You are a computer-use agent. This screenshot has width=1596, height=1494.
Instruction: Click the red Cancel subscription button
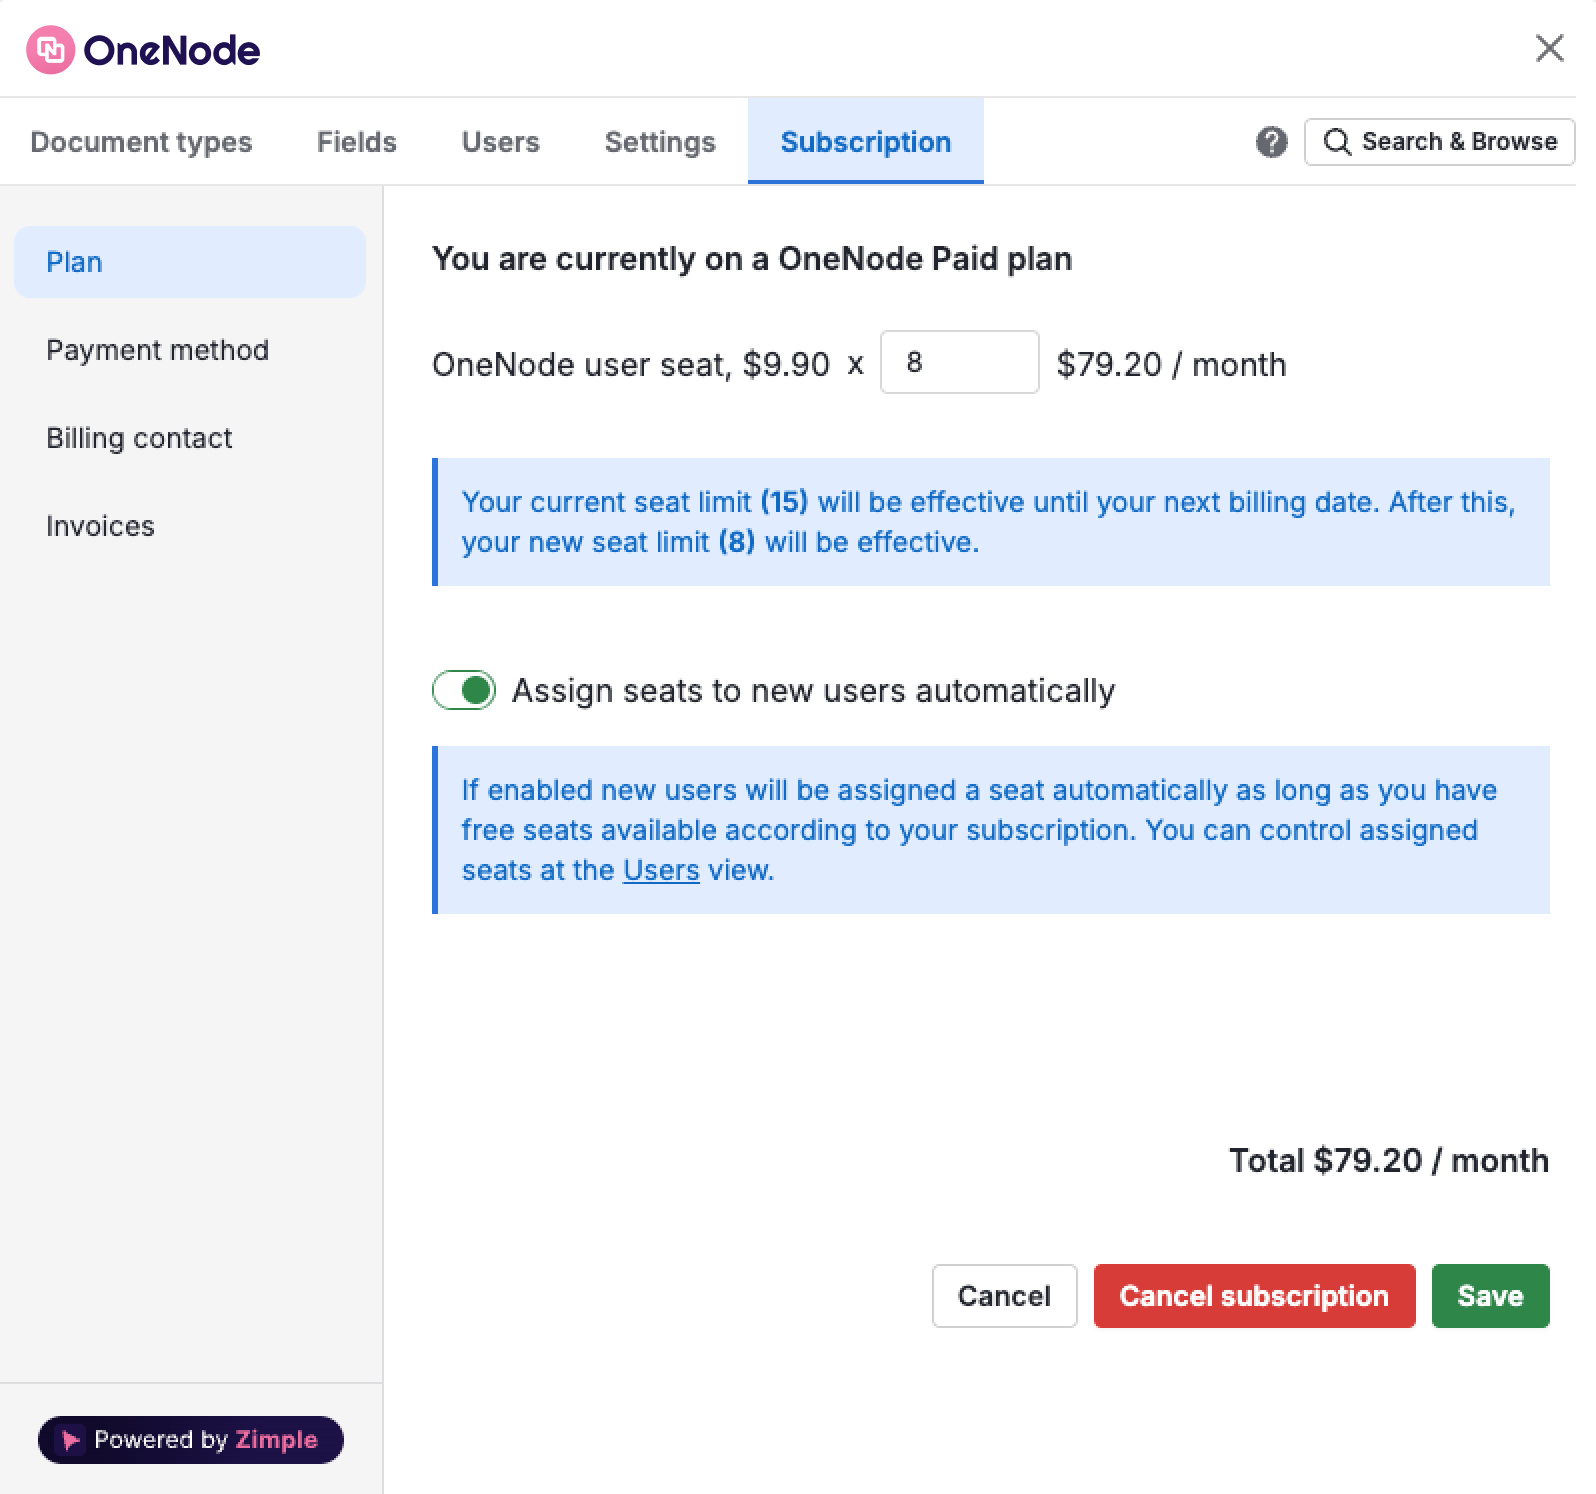[1254, 1296]
